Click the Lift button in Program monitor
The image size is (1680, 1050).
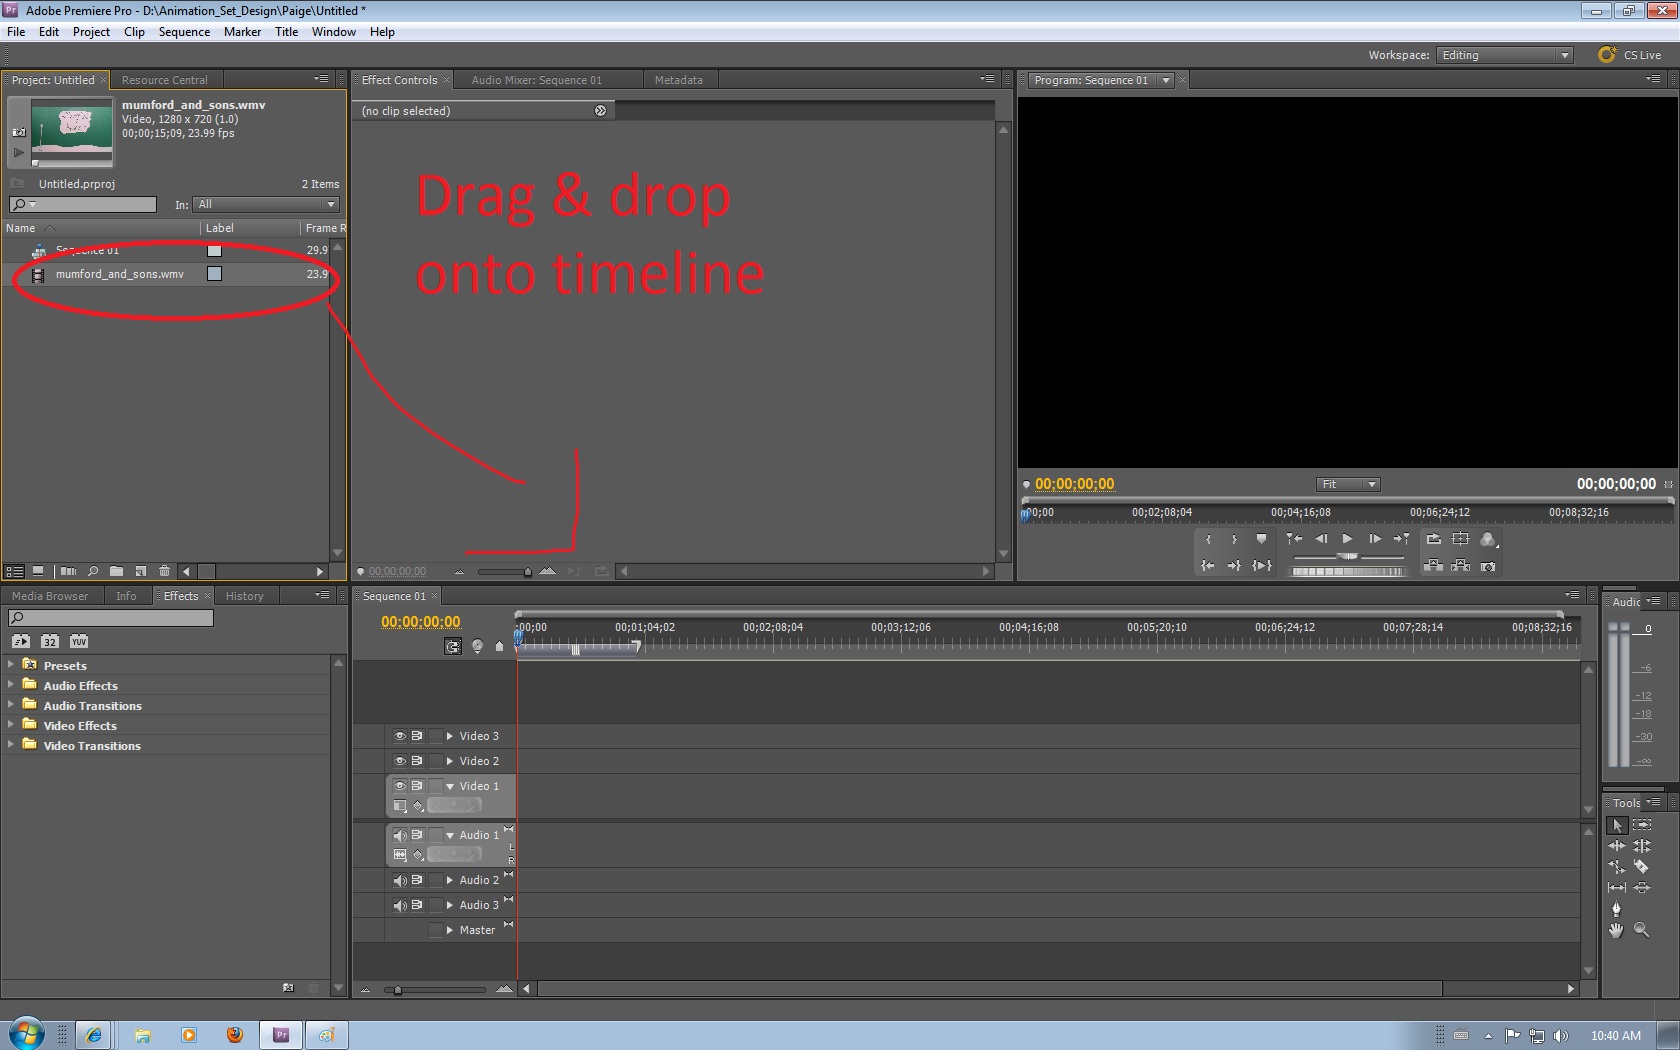point(1433,566)
